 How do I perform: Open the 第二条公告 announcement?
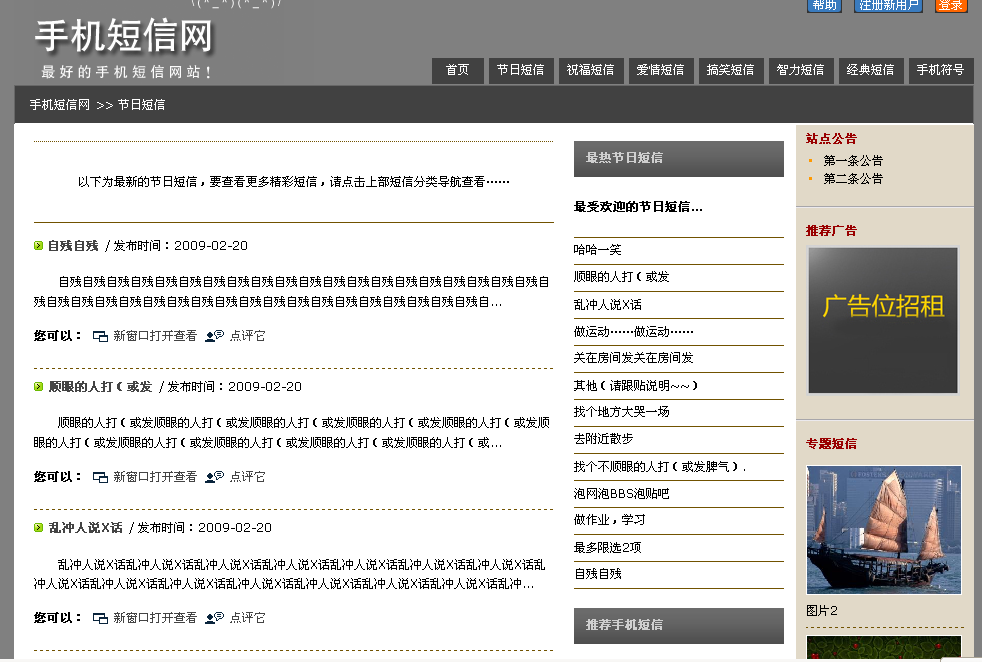click(853, 179)
